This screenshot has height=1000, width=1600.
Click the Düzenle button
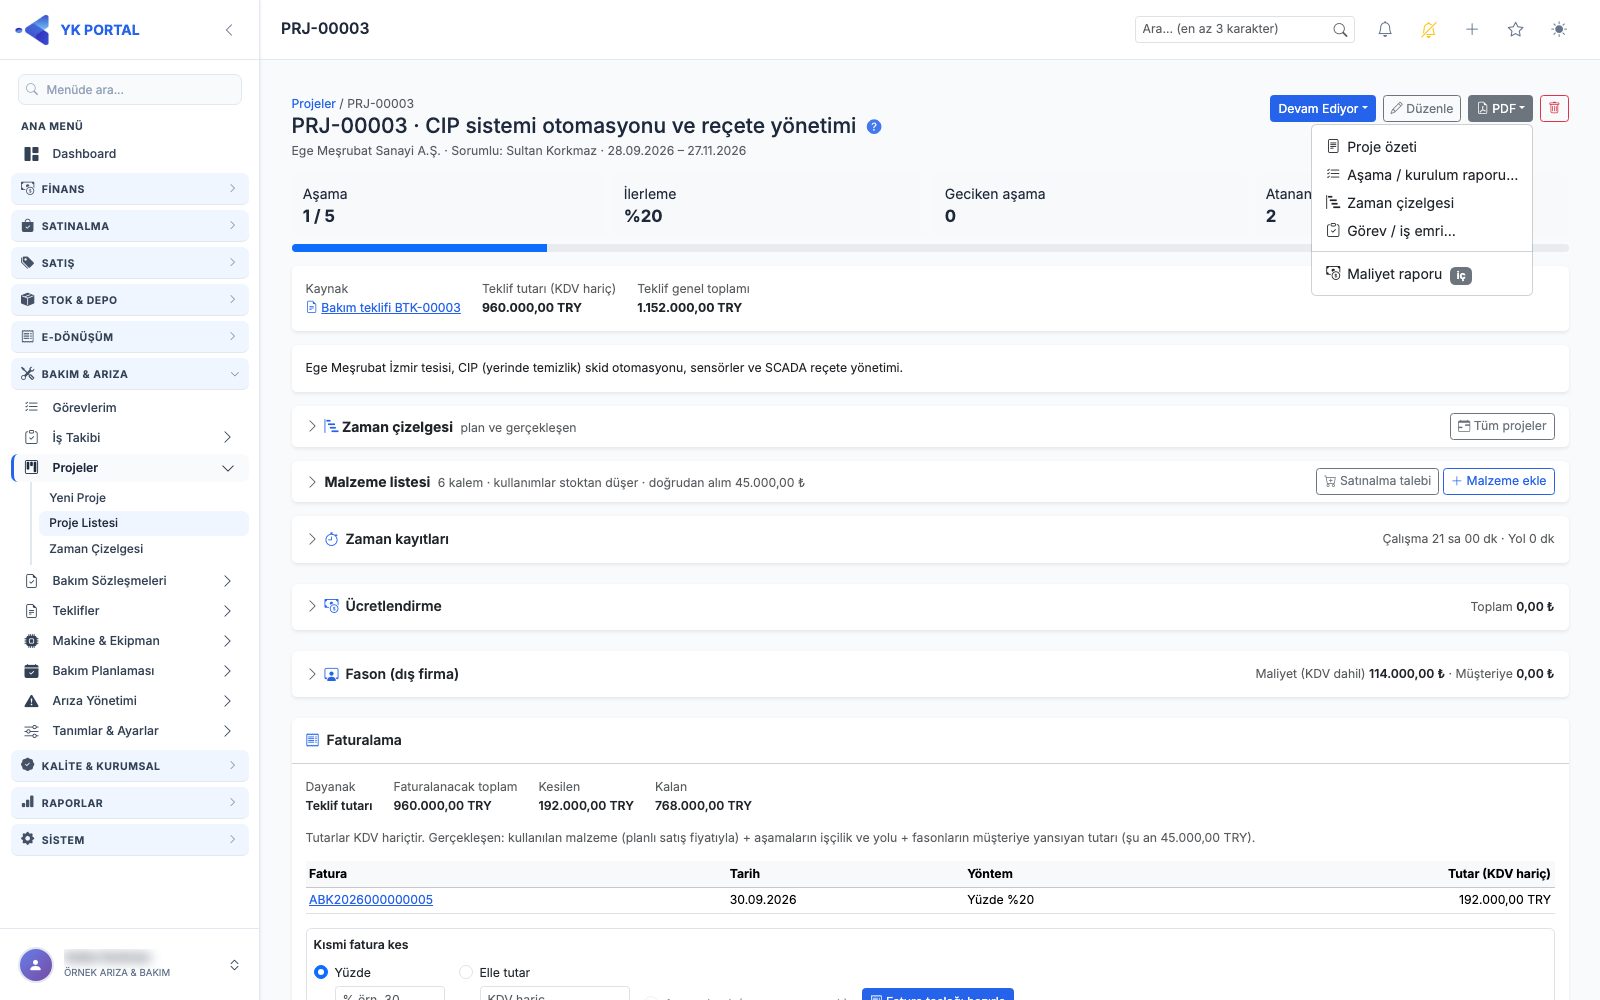click(x=1422, y=108)
